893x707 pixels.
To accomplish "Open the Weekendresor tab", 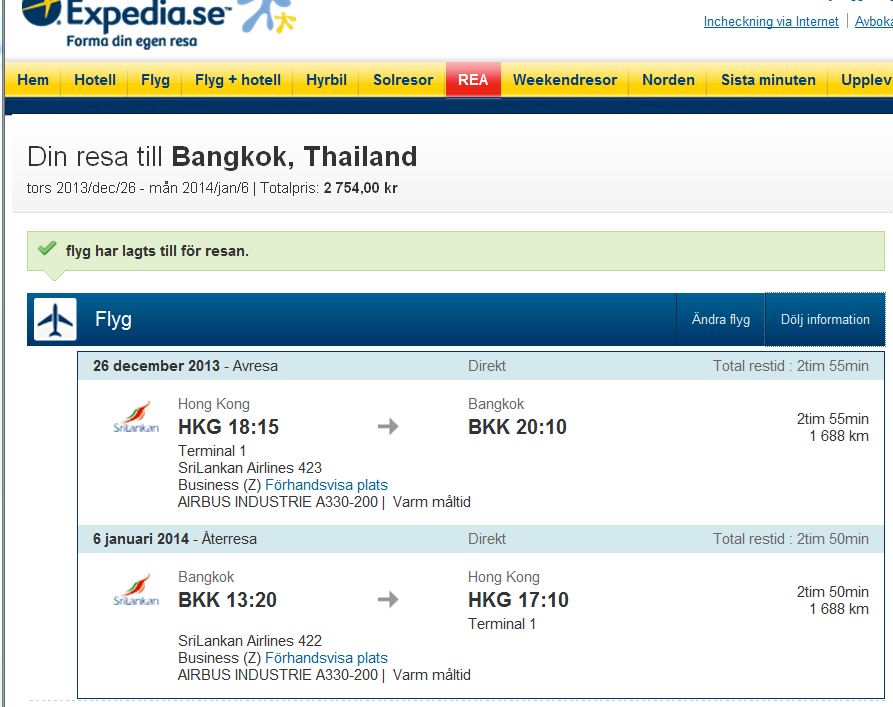I will (565, 80).
